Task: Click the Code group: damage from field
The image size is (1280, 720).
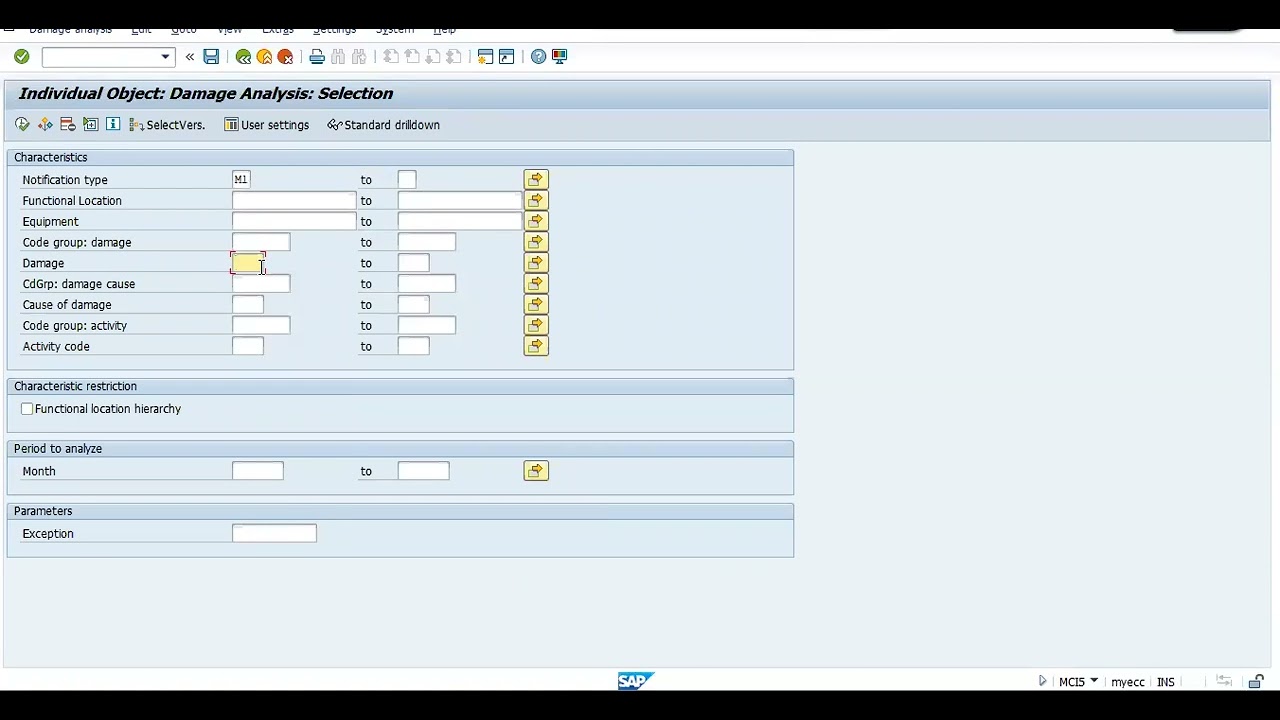Action: [x=261, y=242]
